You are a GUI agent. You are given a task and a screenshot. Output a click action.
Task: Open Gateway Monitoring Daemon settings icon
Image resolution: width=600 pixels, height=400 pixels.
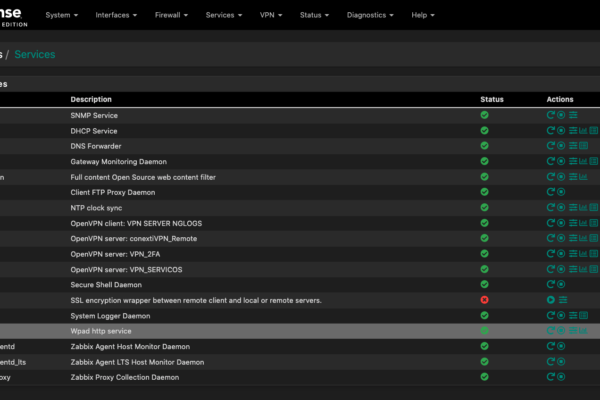tap(573, 161)
